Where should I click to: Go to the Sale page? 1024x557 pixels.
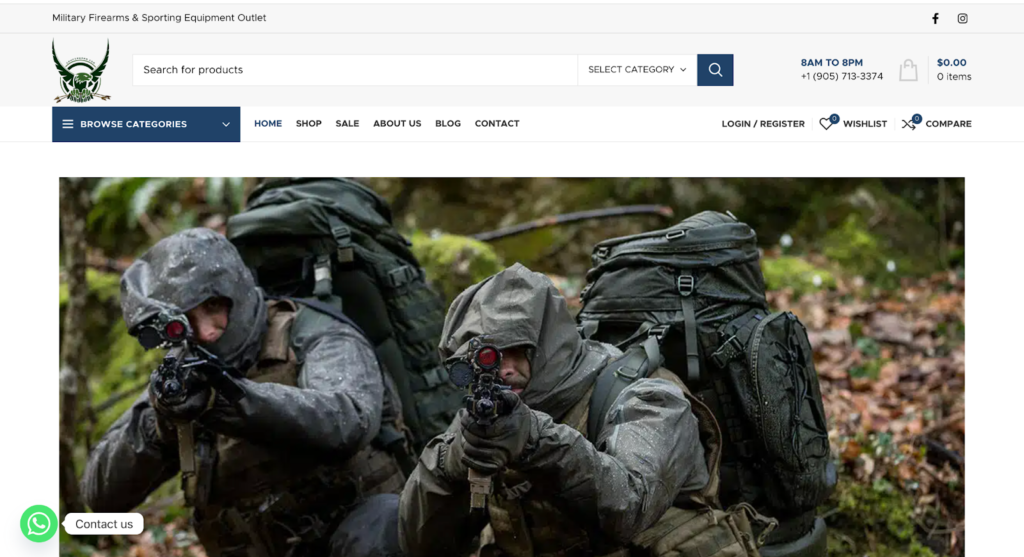(x=347, y=124)
